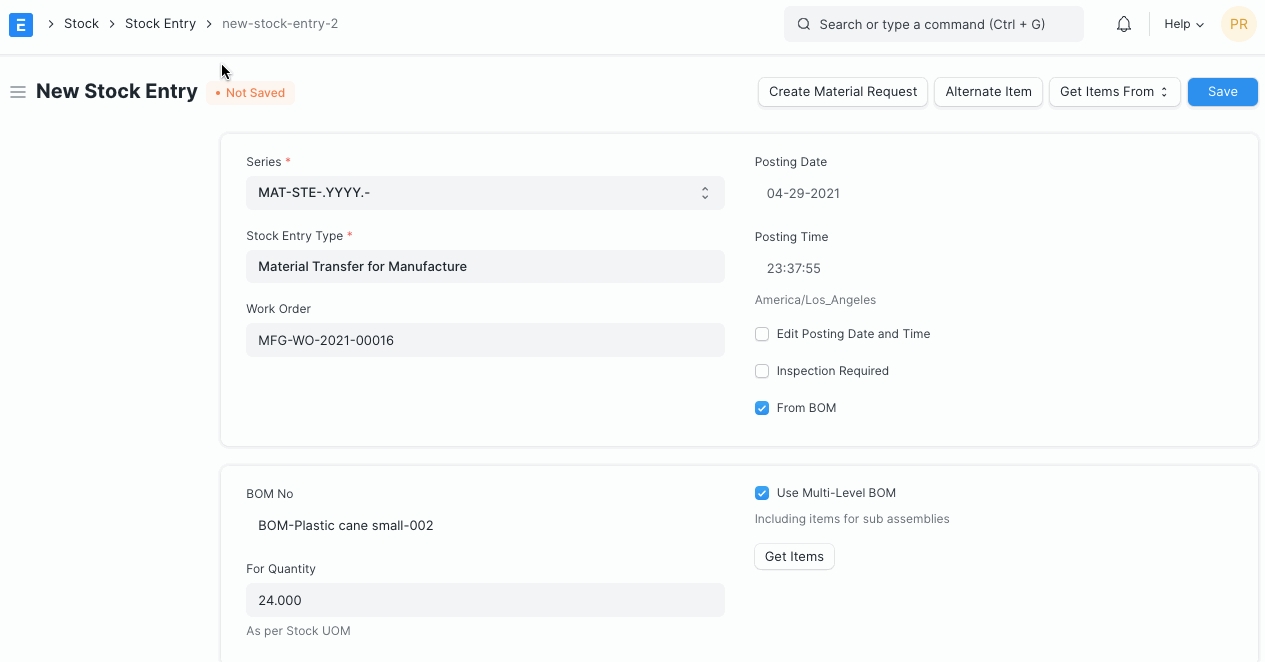Click the search magnifier icon
This screenshot has height=662, width=1265.
point(804,24)
